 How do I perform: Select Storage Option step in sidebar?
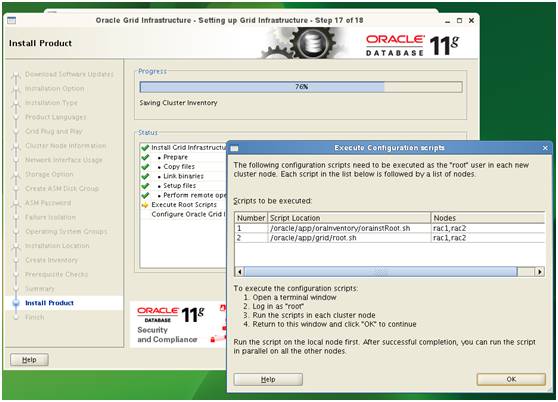point(49,174)
